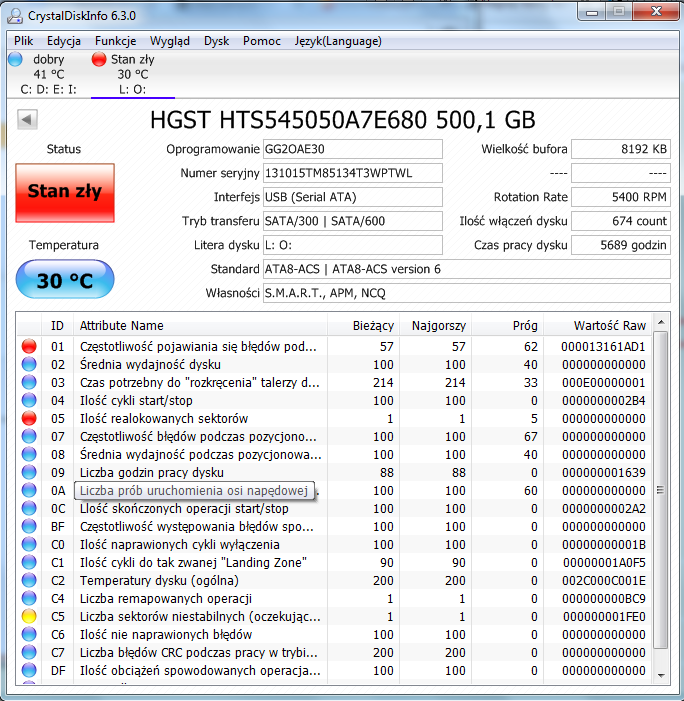Click the blue status icon of attribute 04
The height and width of the screenshot is (701, 684).
tap(29, 400)
